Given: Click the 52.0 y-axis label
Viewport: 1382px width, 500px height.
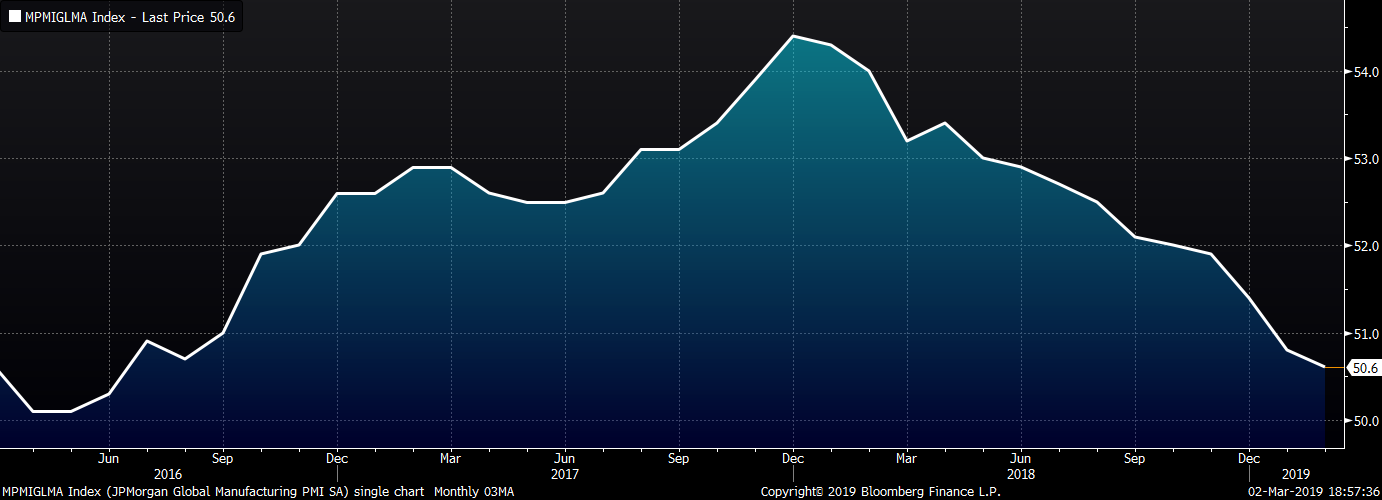Looking at the screenshot, I should click(x=1366, y=246).
